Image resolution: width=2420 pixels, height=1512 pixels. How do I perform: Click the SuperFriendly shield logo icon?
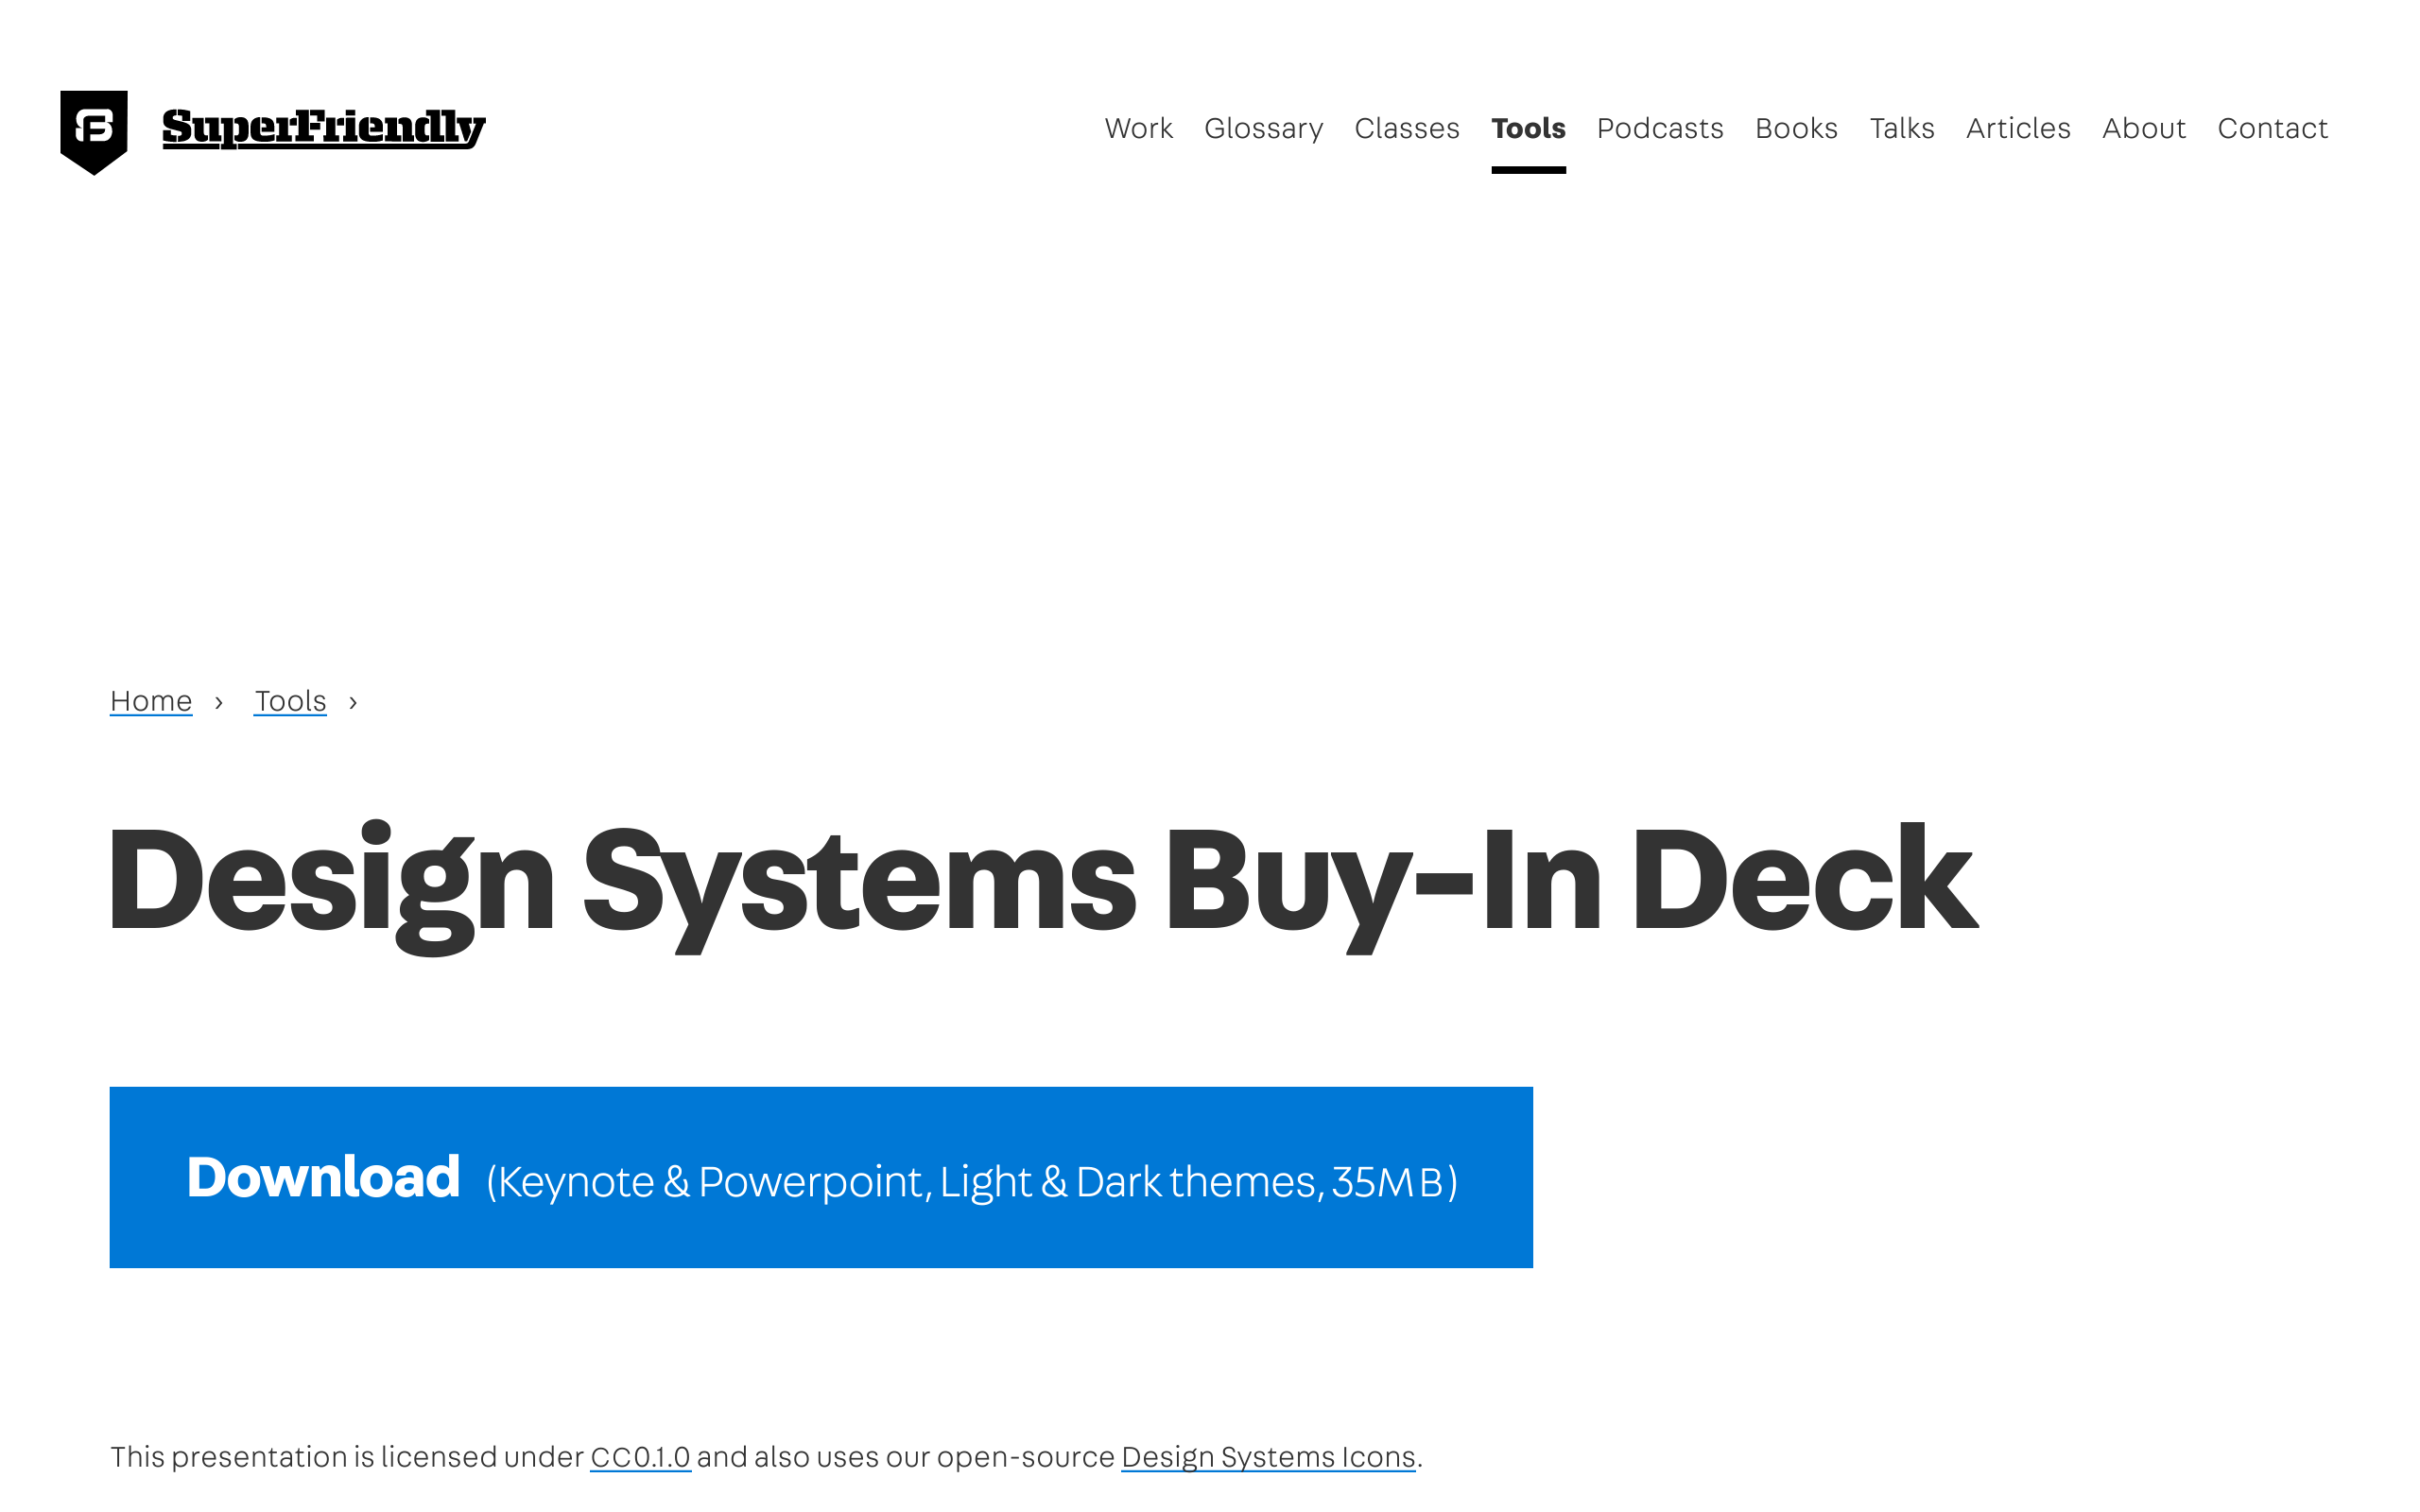(x=94, y=132)
